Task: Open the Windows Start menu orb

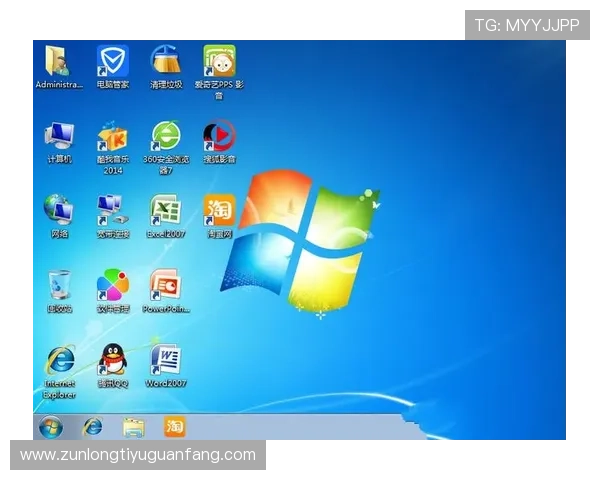Action: 50,427
